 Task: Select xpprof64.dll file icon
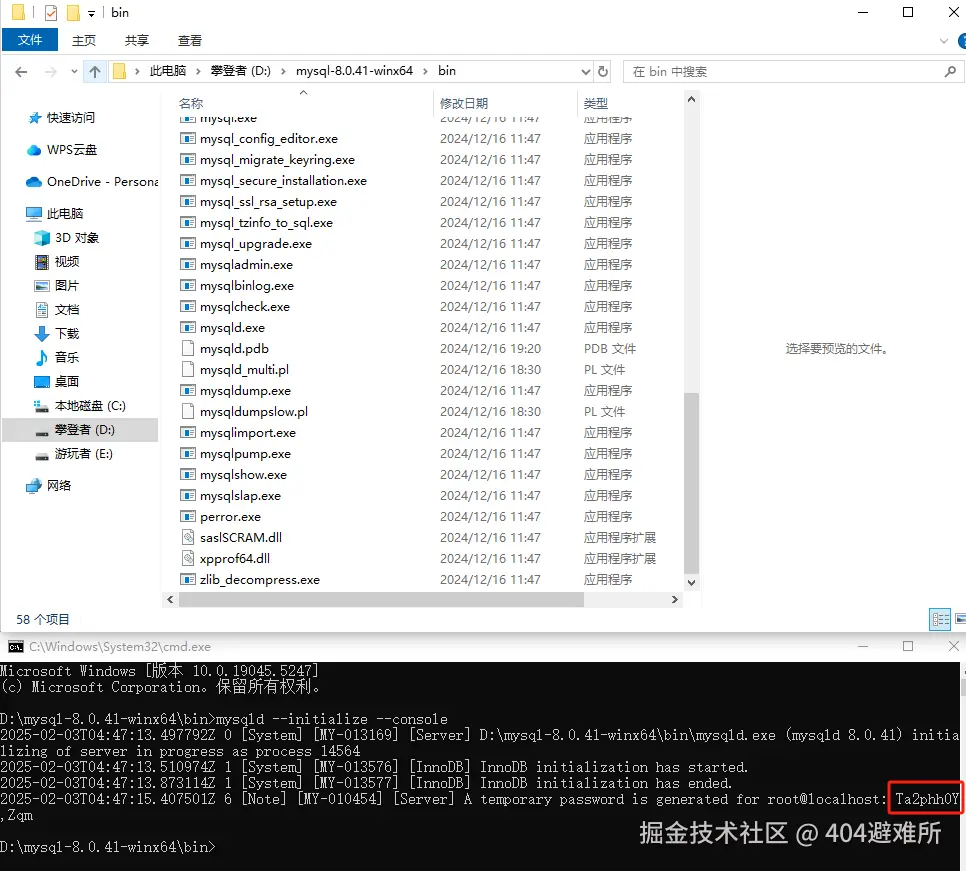[x=188, y=558]
